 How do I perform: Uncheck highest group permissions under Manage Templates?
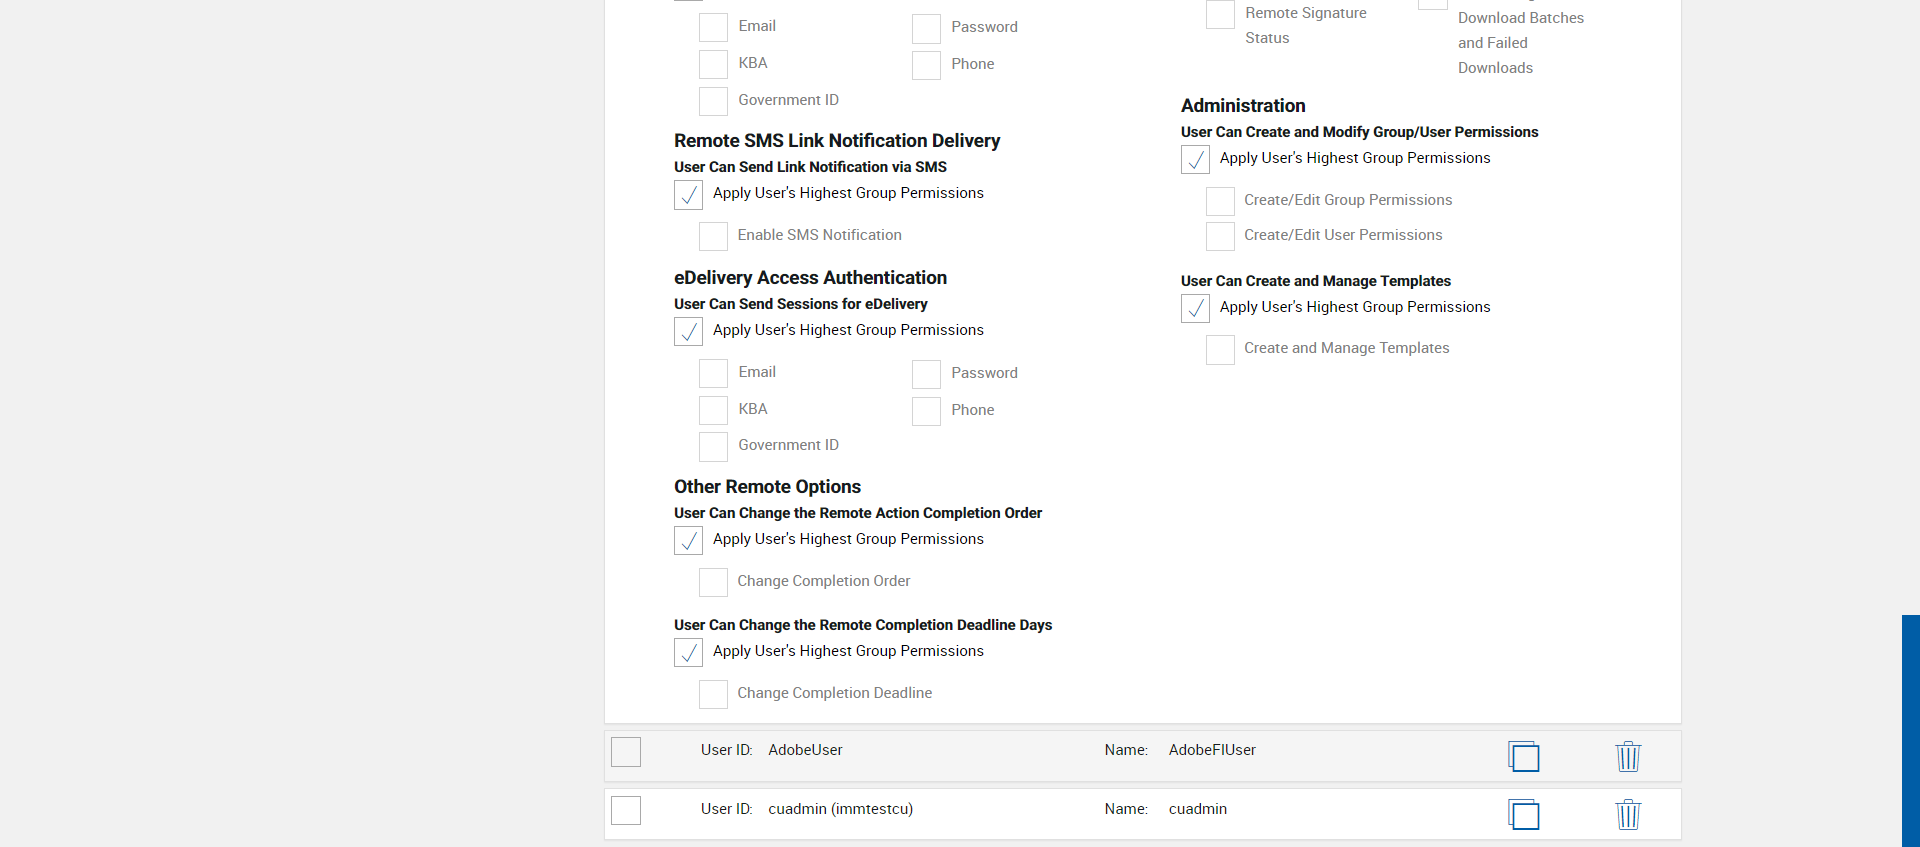[x=1195, y=308]
